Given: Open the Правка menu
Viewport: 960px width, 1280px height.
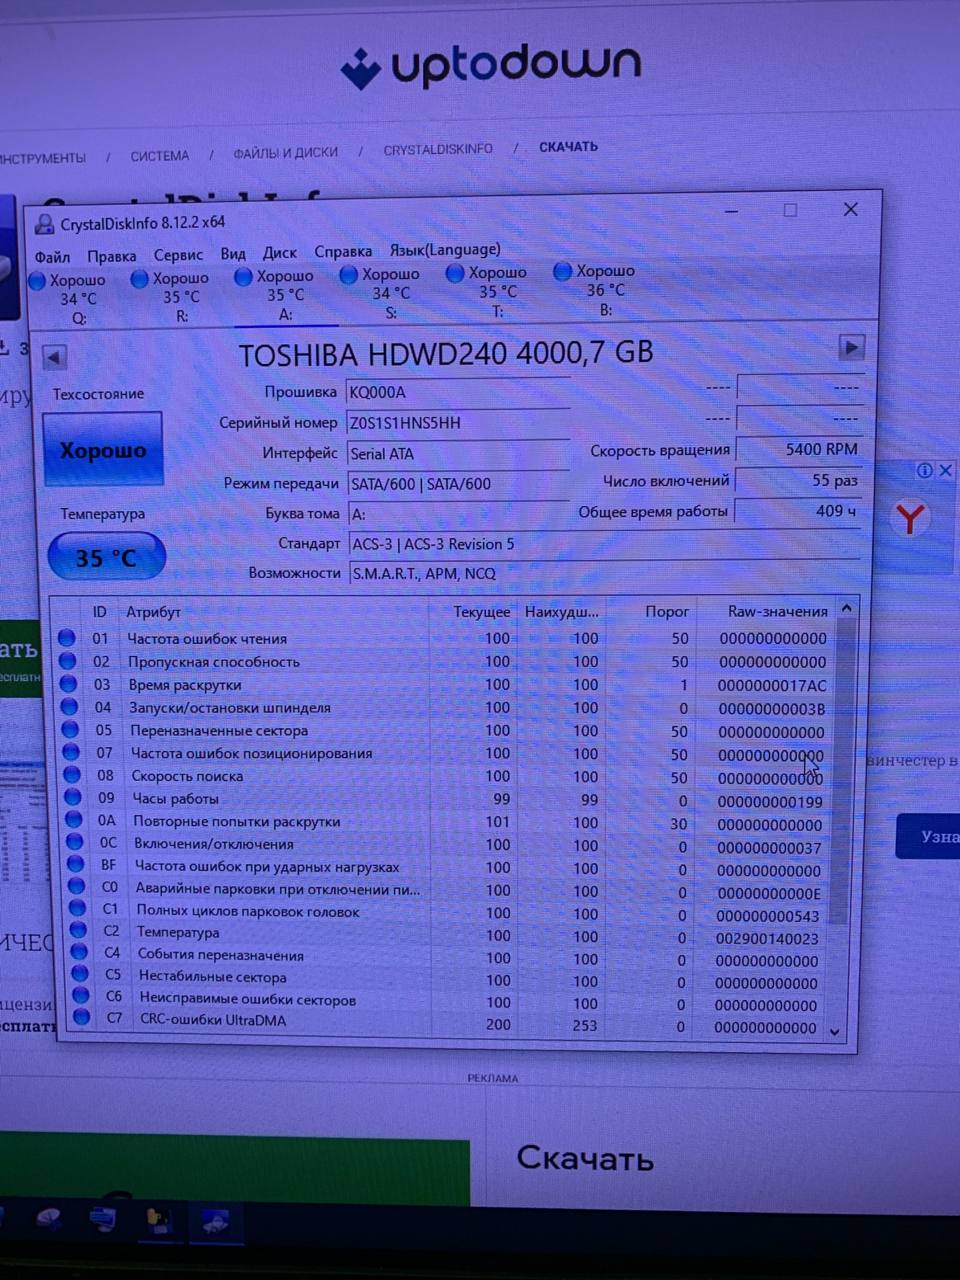Looking at the screenshot, I should pos(111,256).
